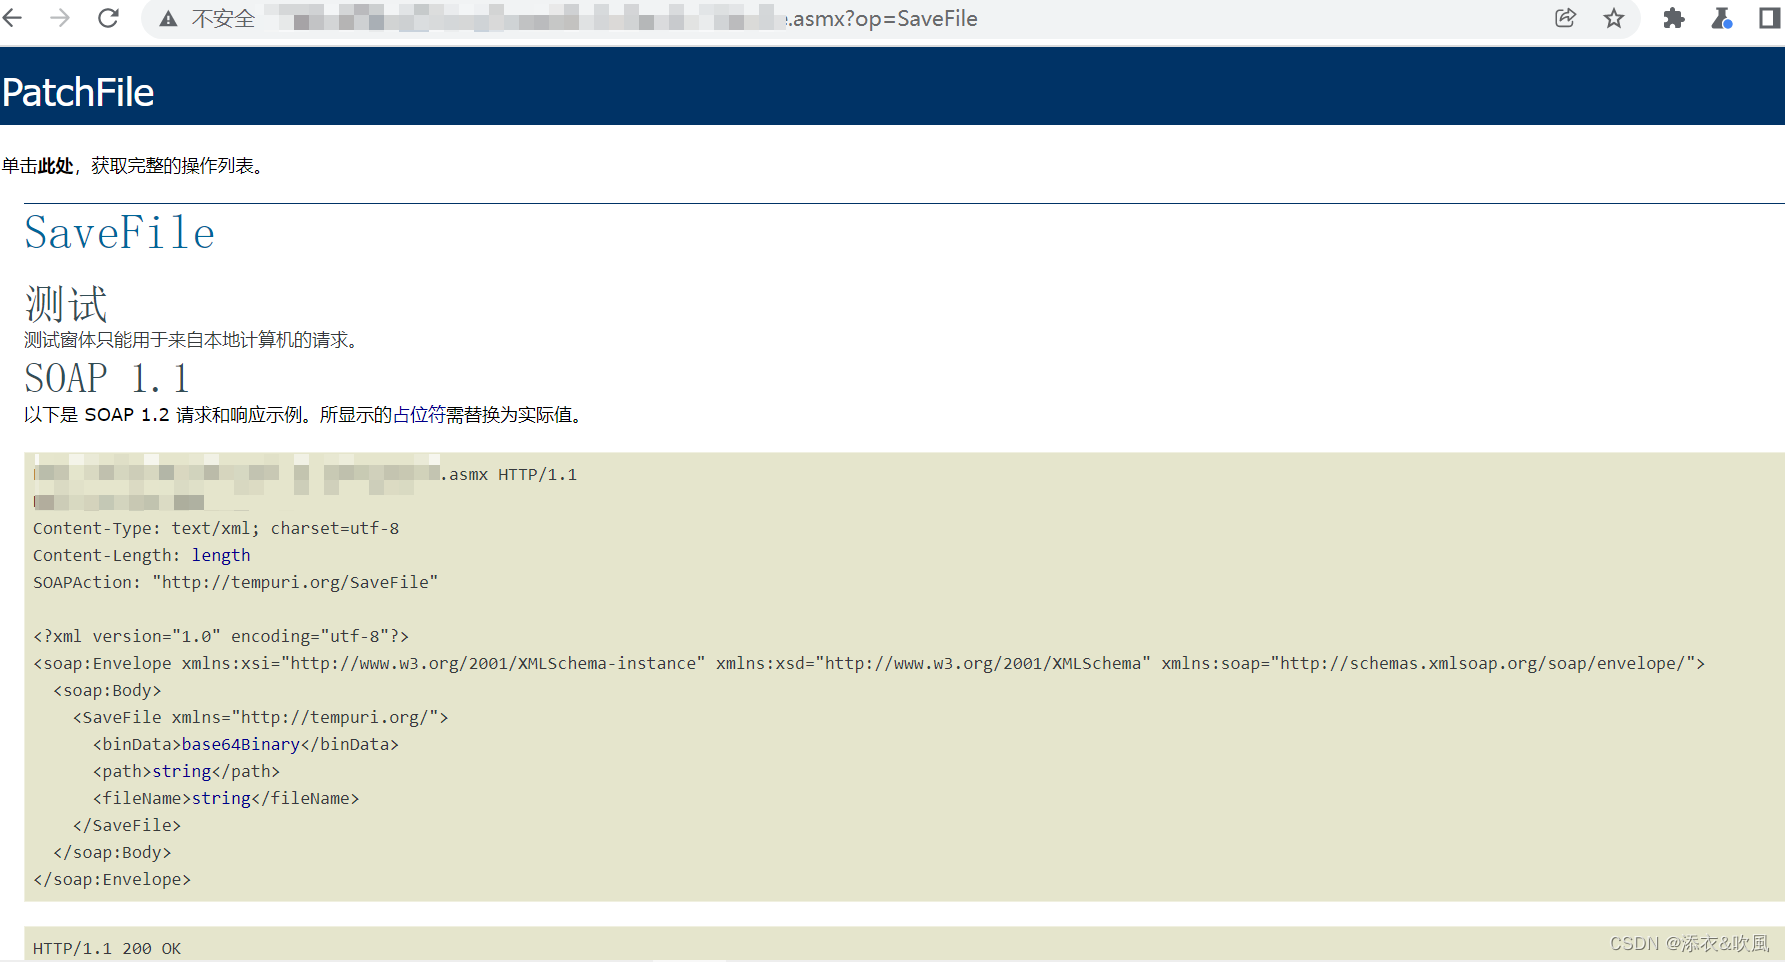Click the grayed-out forward navigation arrow
The height and width of the screenshot is (962, 1785).
click(59, 18)
